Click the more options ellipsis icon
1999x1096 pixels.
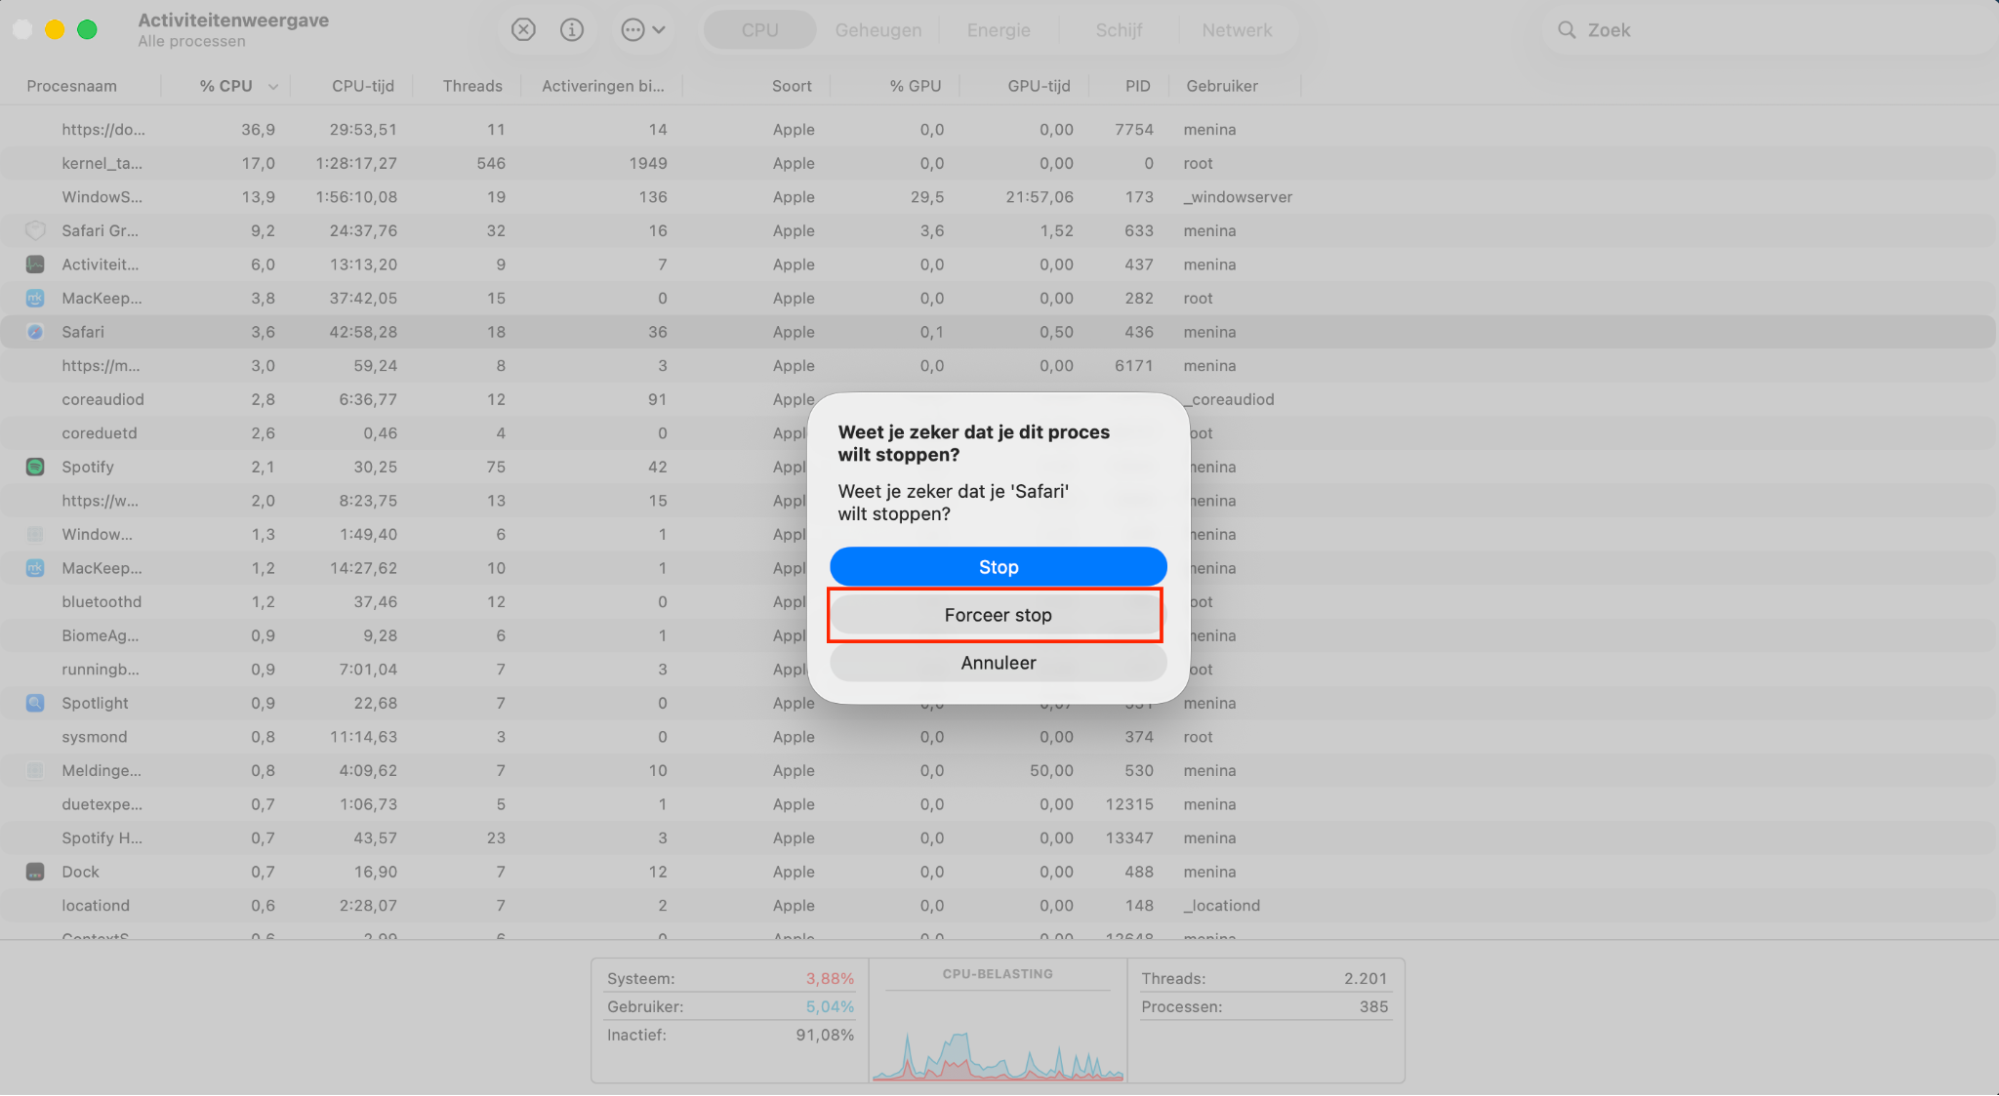633,29
